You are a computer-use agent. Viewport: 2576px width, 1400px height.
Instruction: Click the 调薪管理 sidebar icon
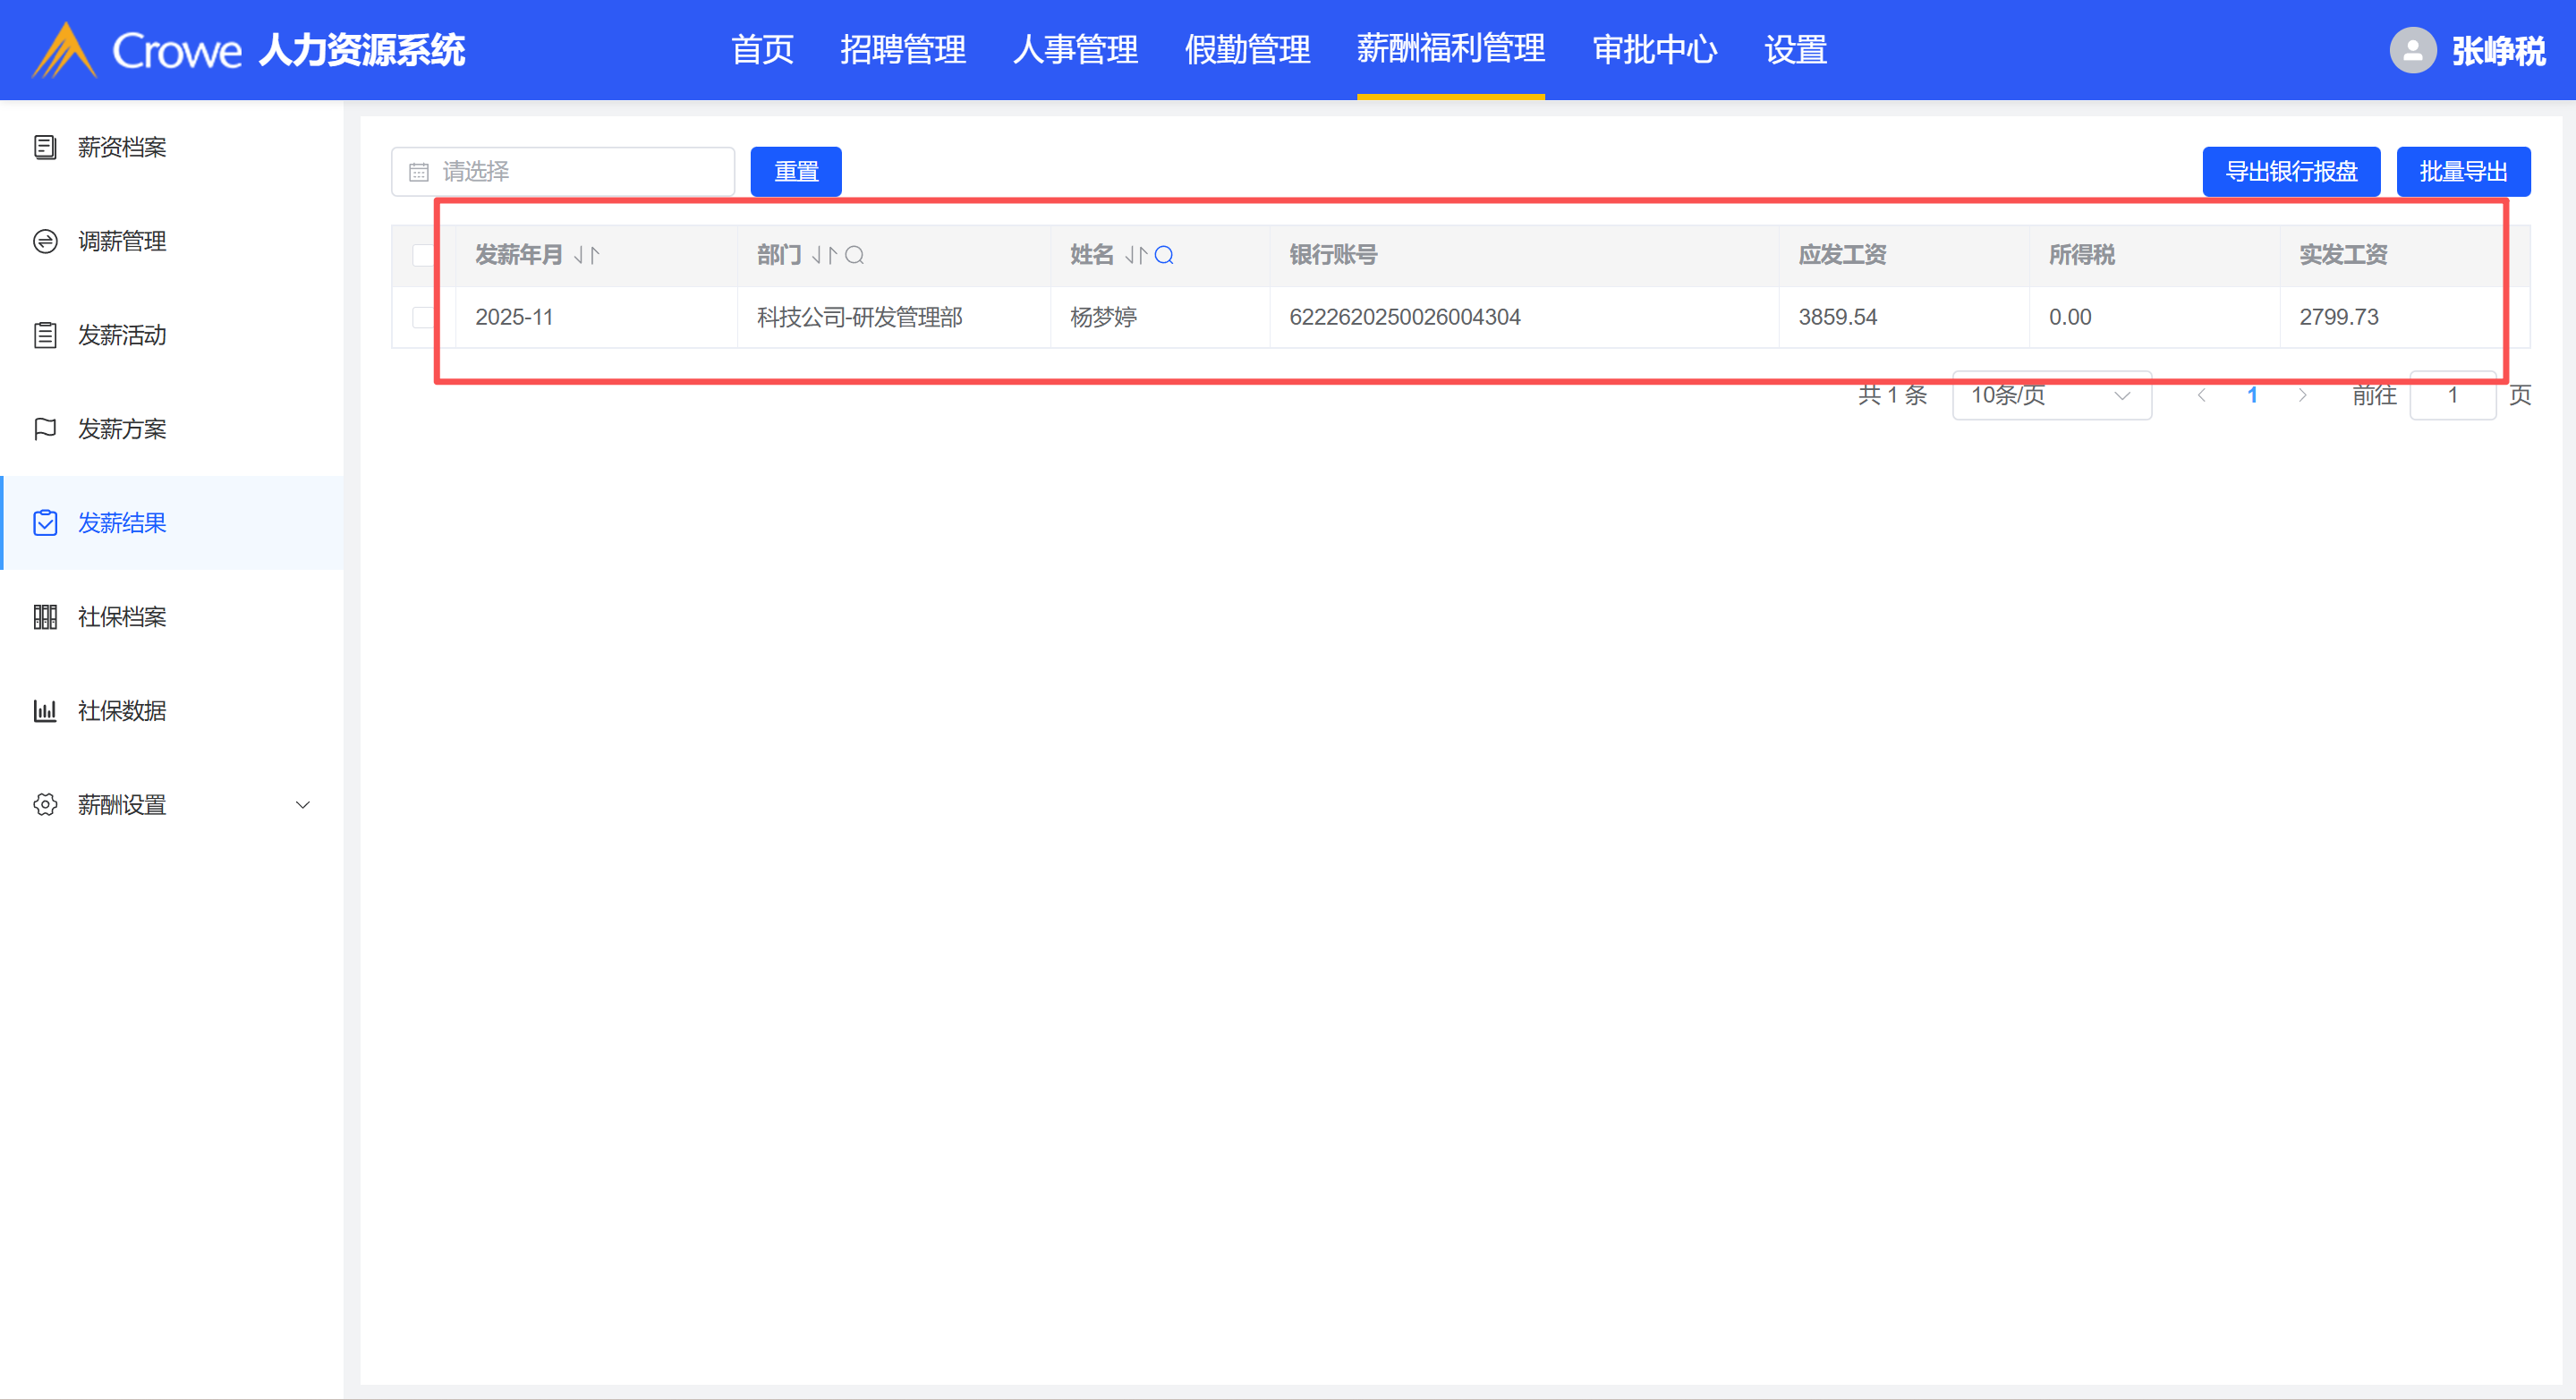(45, 241)
